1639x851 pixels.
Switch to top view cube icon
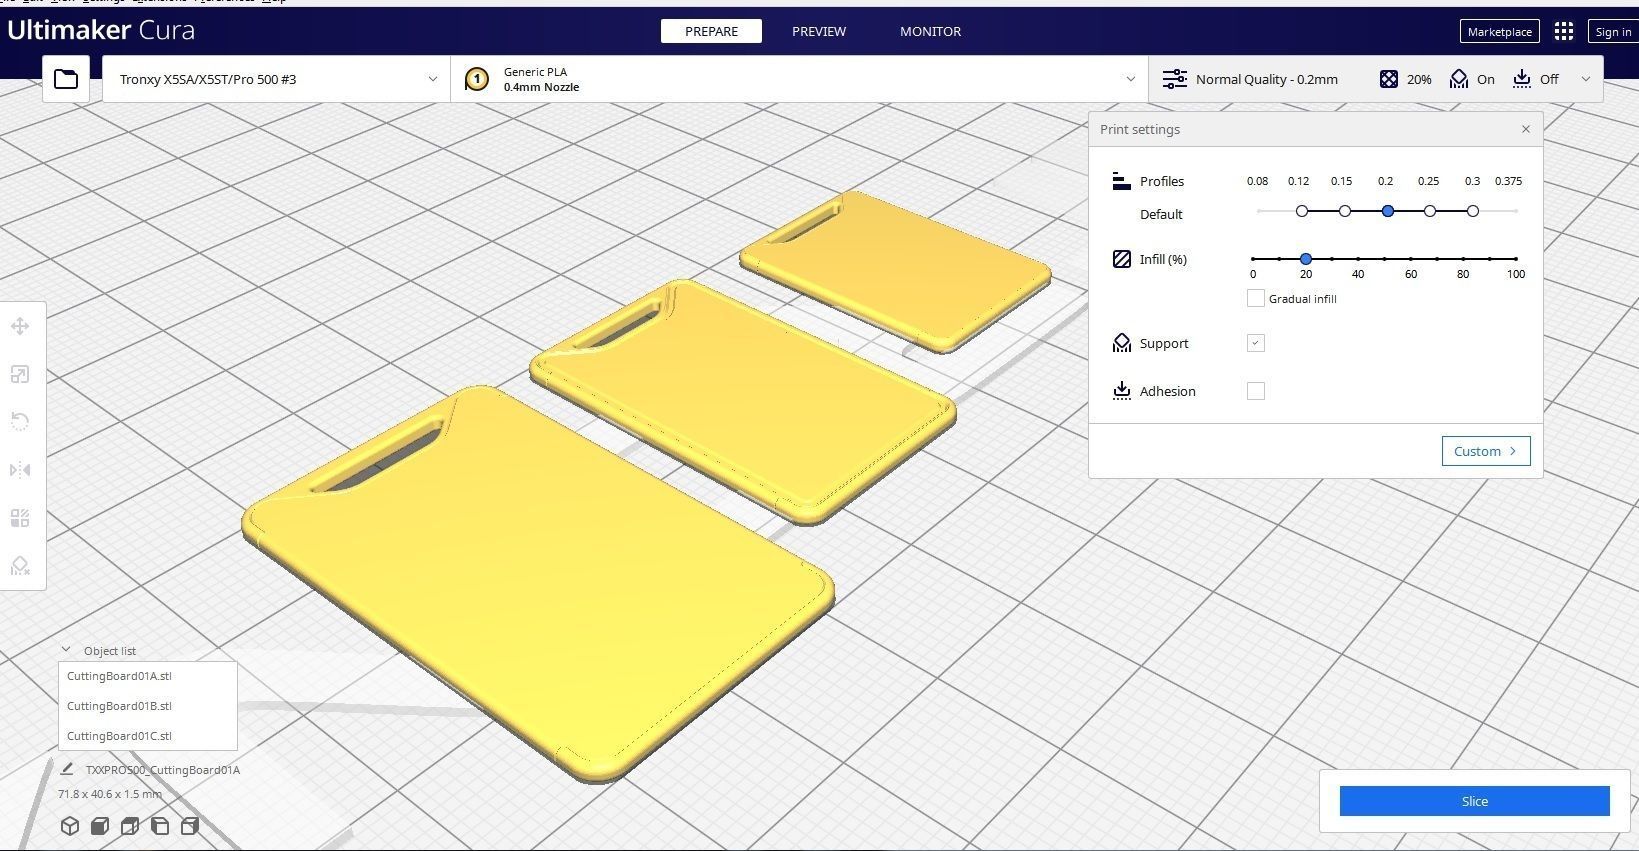click(x=130, y=826)
